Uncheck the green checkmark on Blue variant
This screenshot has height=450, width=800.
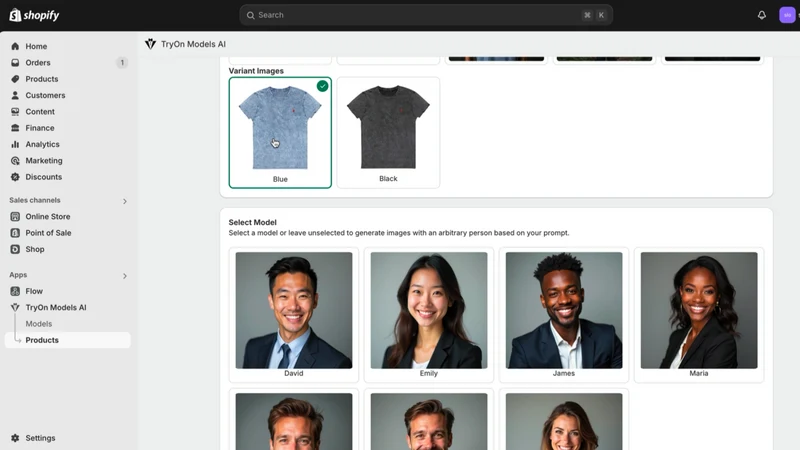[x=322, y=86]
